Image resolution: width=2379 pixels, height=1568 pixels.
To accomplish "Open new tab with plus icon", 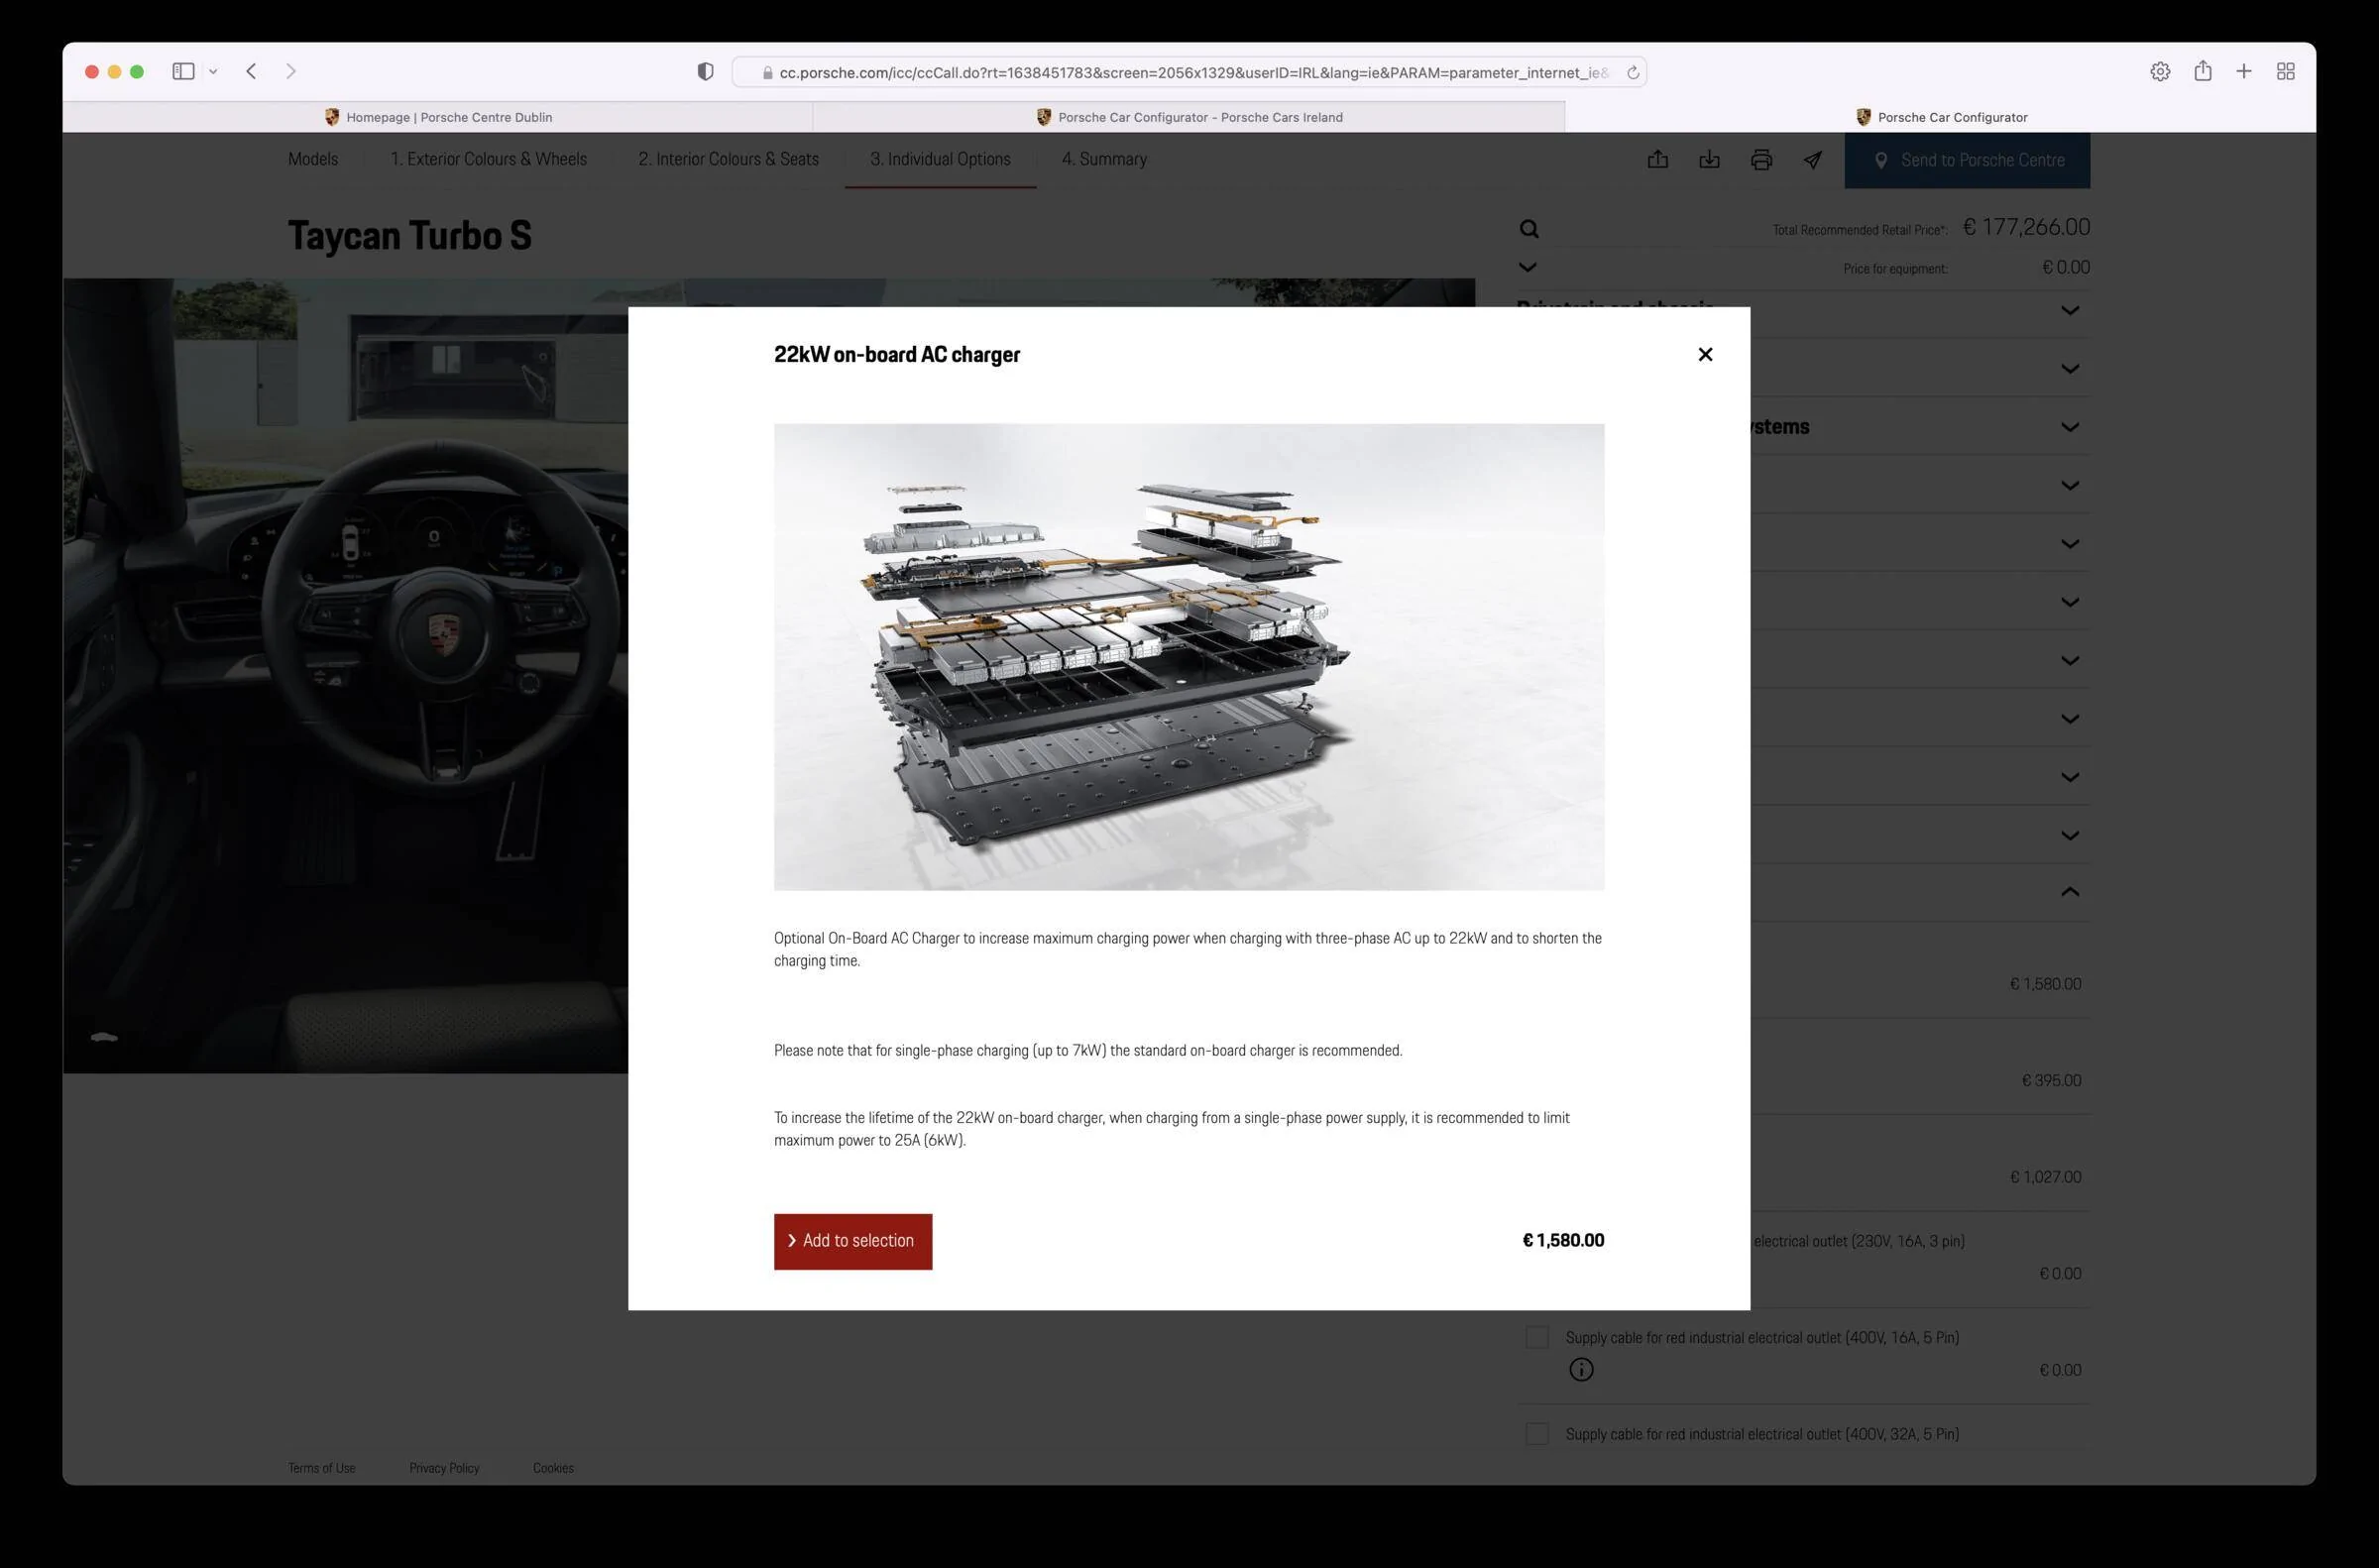I will tap(2244, 71).
